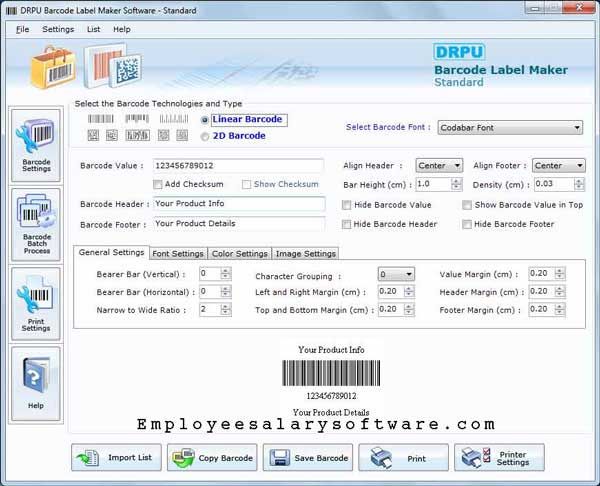This screenshot has width=600, height=486.
Task: Toggle the Show Checksum checkbox
Action: click(x=246, y=184)
